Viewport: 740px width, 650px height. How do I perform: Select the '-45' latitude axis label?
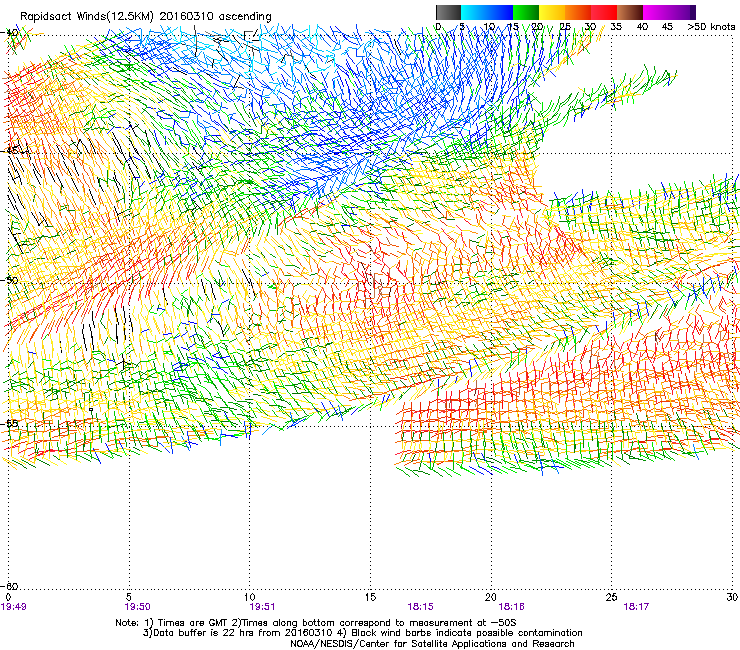click(10, 151)
